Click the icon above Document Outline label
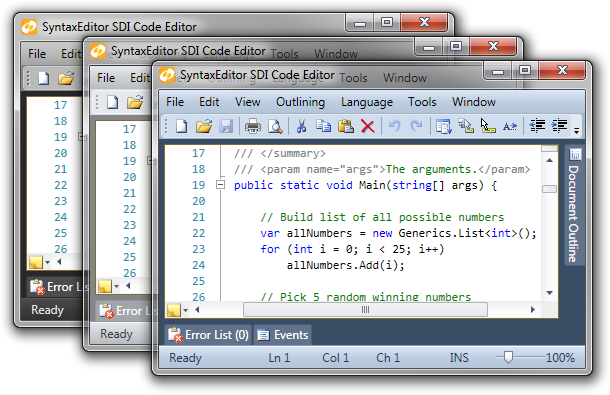Screen dimensions: 610x395 (x=575, y=154)
